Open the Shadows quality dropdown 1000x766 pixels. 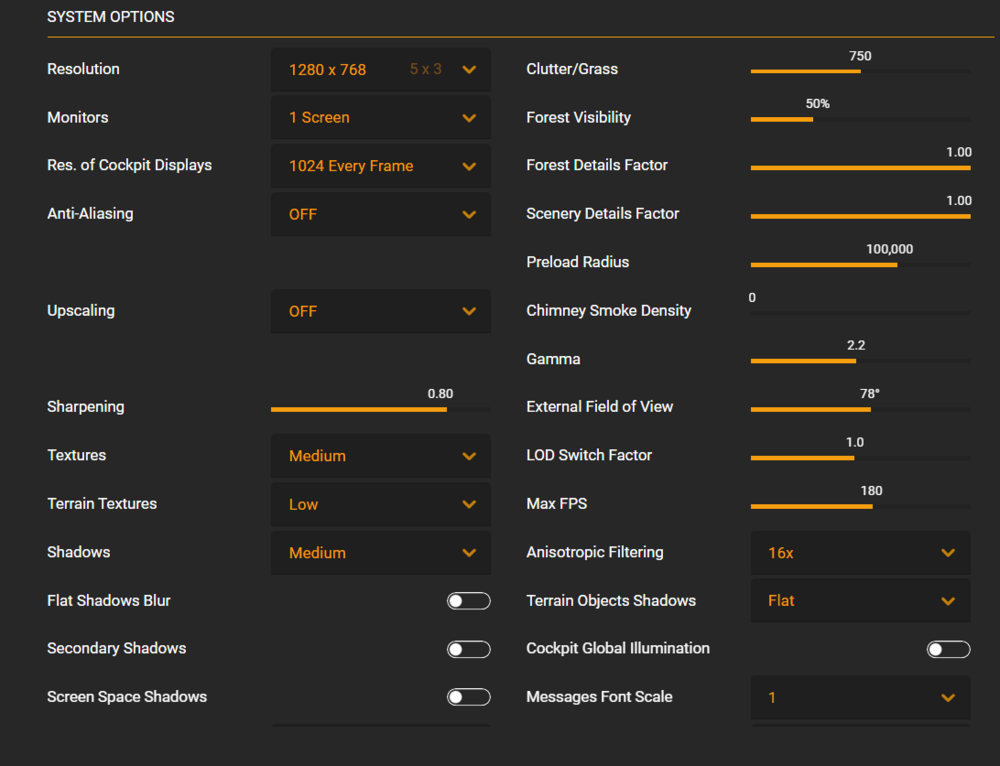coord(380,553)
